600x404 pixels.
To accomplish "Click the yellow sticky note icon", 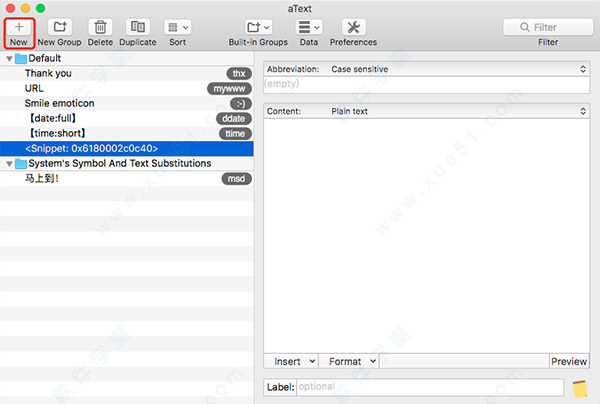I will point(580,389).
